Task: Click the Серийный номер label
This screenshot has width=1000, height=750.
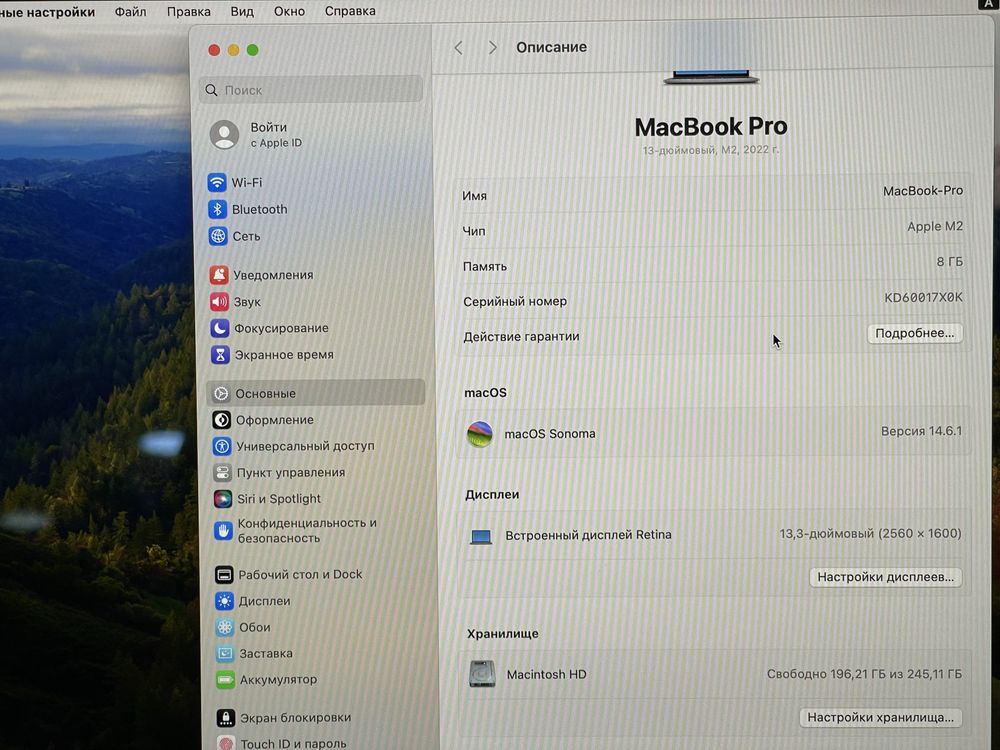Action: tap(515, 302)
